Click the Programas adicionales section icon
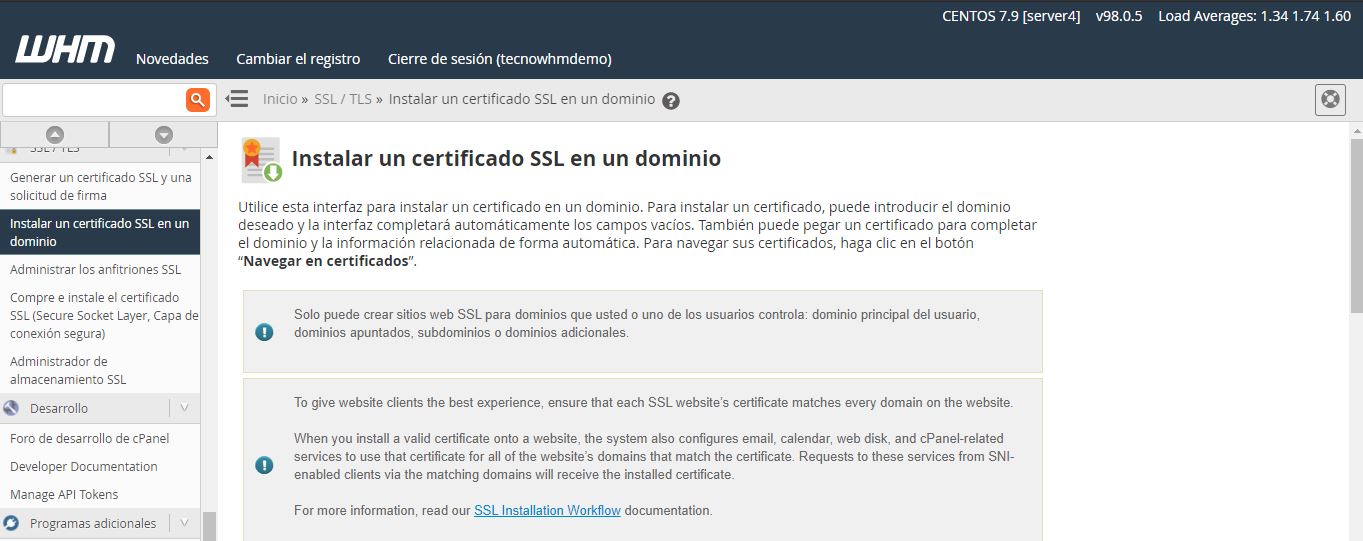The height and width of the screenshot is (541, 1363). click(x=12, y=523)
